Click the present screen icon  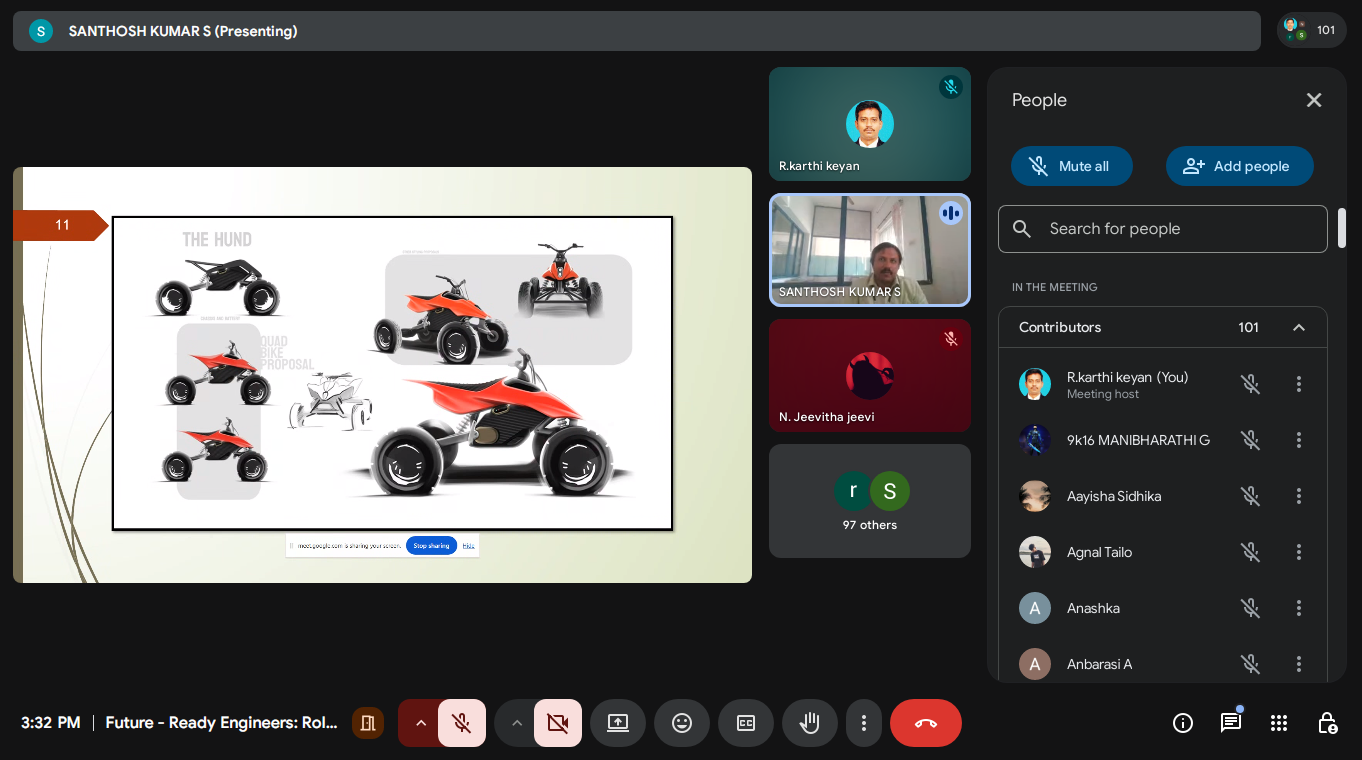coord(618,723)
